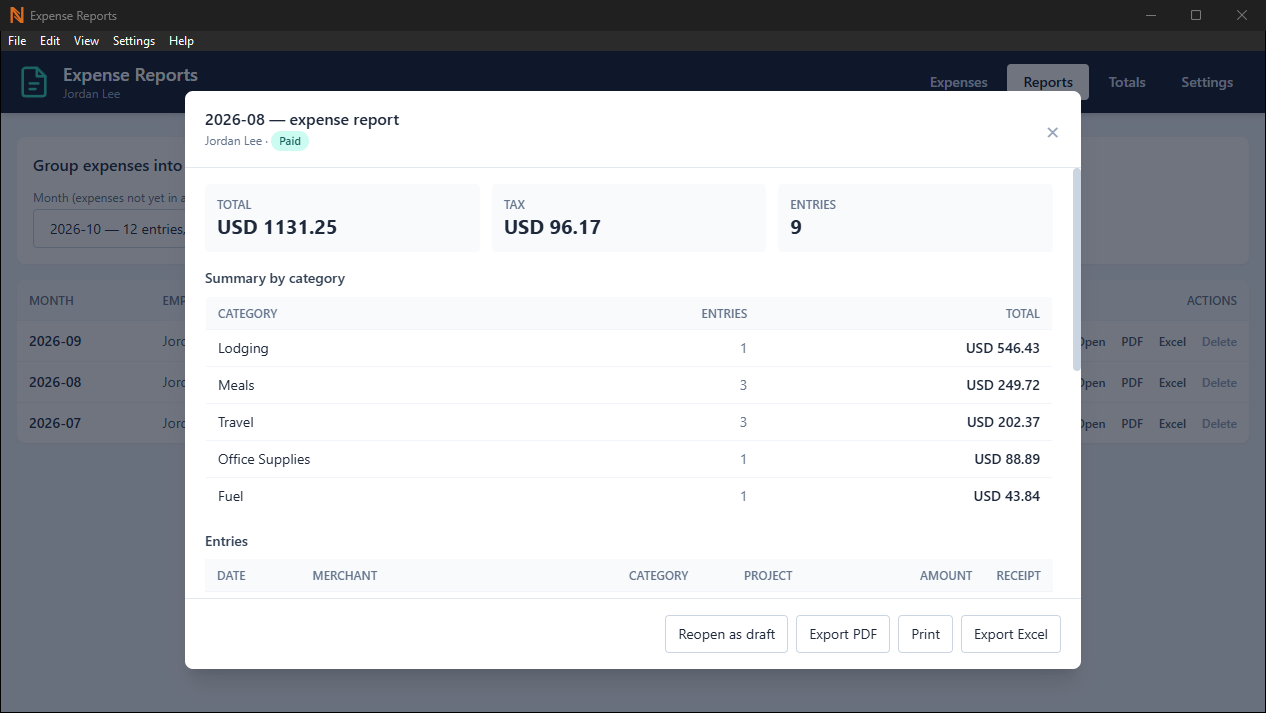The height and width of the screenshot is (713, 1266).
Task: Click PDF link in 2026-09 row
Action: click(1132, 342)
